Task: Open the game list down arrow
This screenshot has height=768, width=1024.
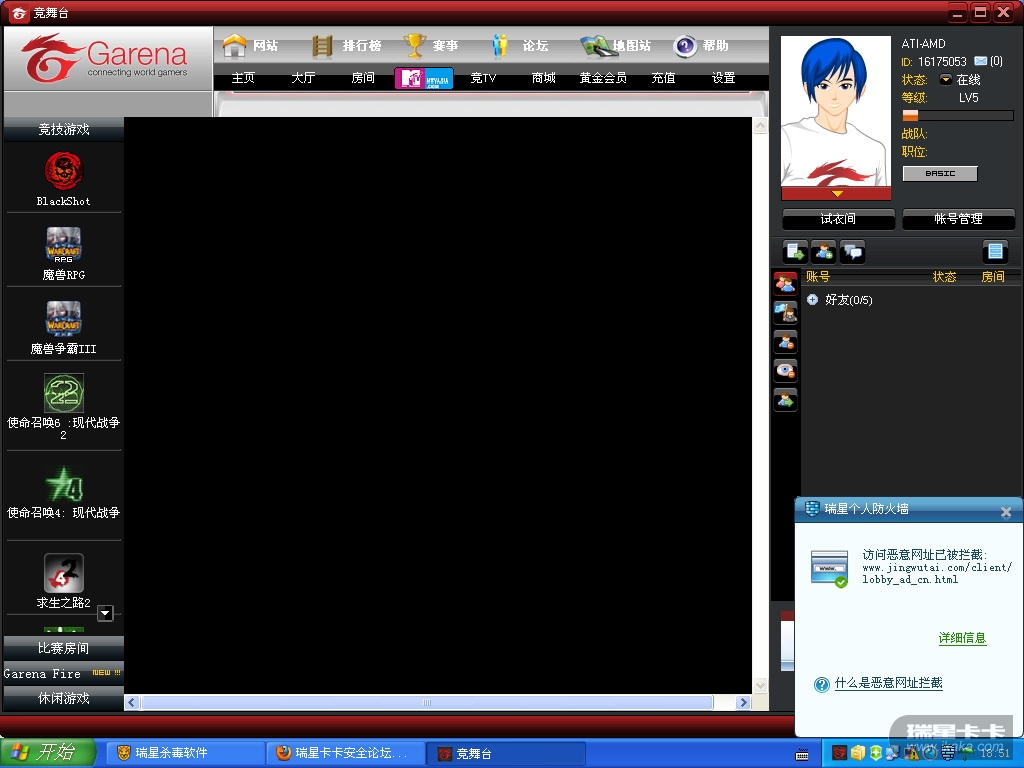Action: point(105,613)
